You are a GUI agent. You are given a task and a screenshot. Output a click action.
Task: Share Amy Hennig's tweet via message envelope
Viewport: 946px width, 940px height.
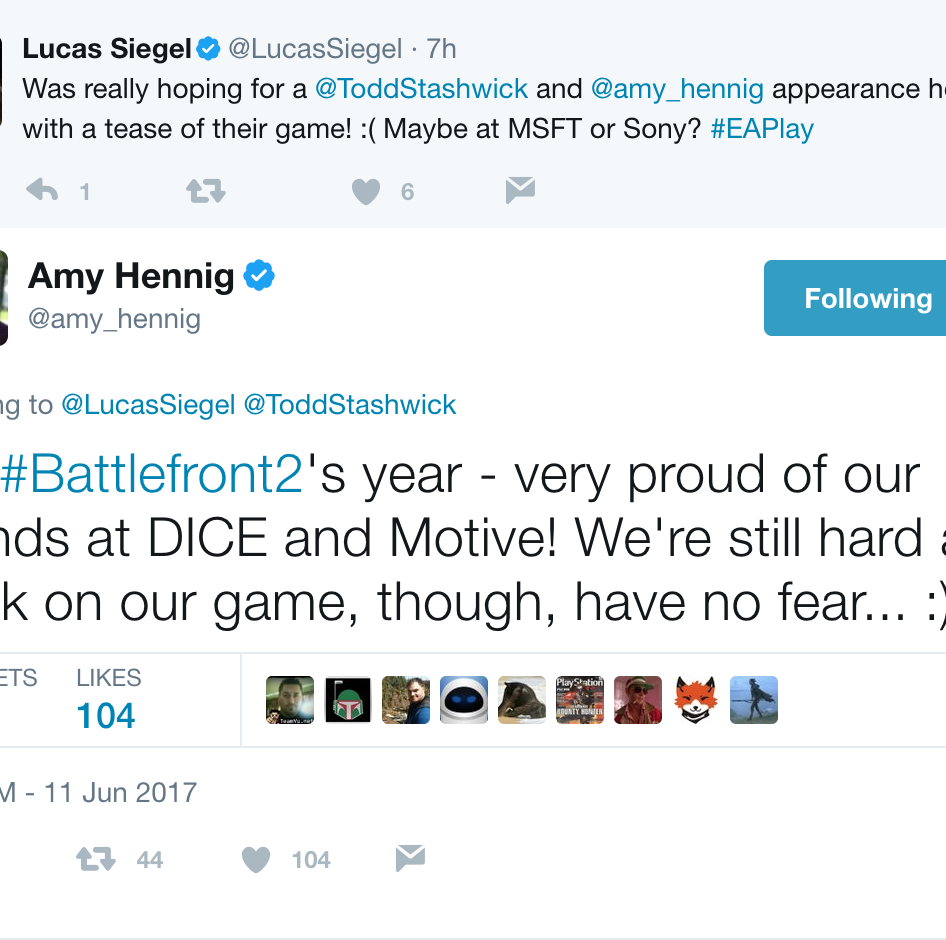tap(410, 858)
